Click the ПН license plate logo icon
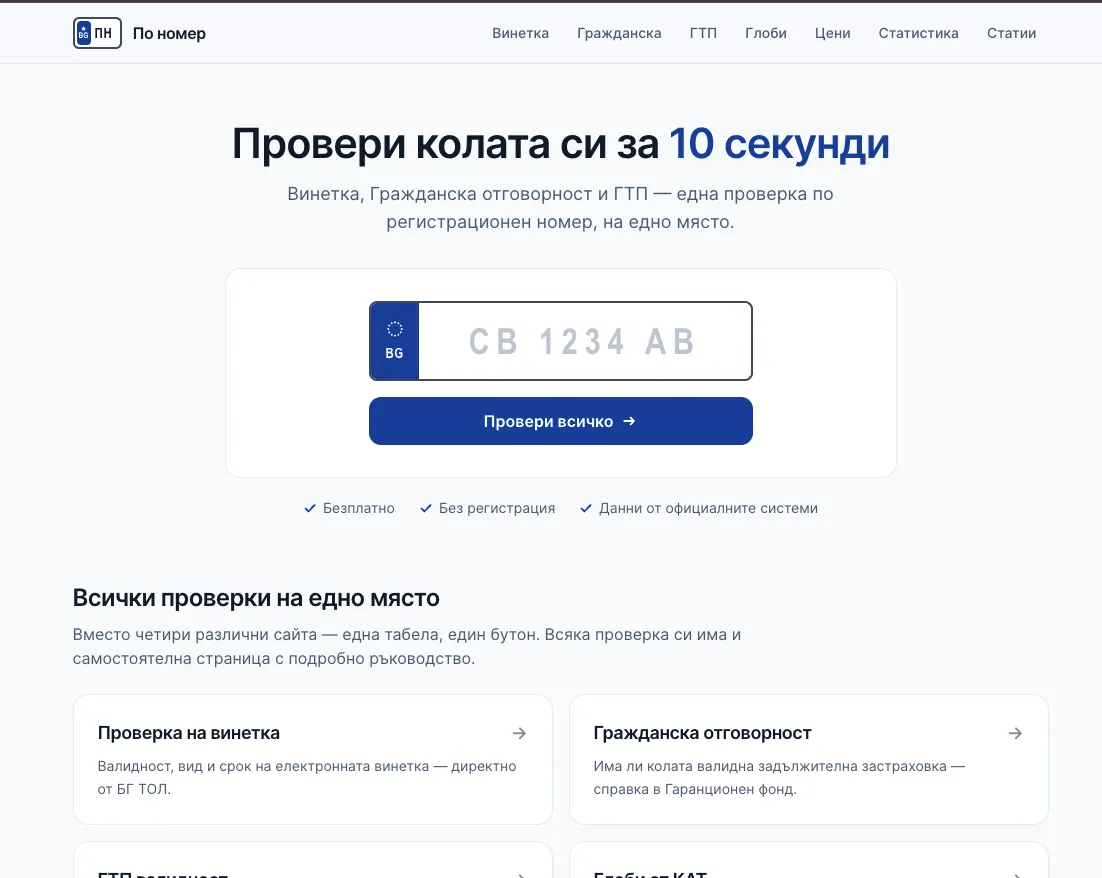Viewport: 1102px width, 878px height. point(97,33)
